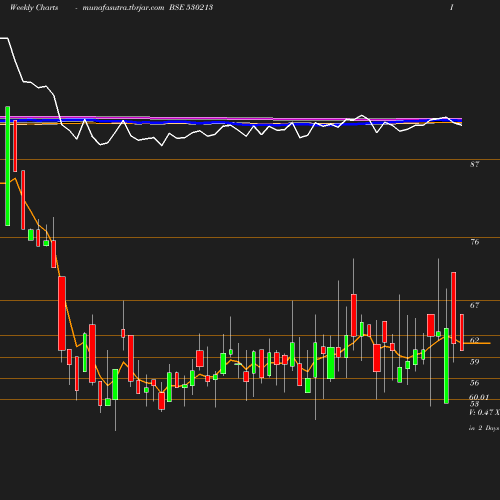Screen dimensions: 500x500
Task: Select the price label "62"
Action: pyautogui.click(x=475, y=340)
